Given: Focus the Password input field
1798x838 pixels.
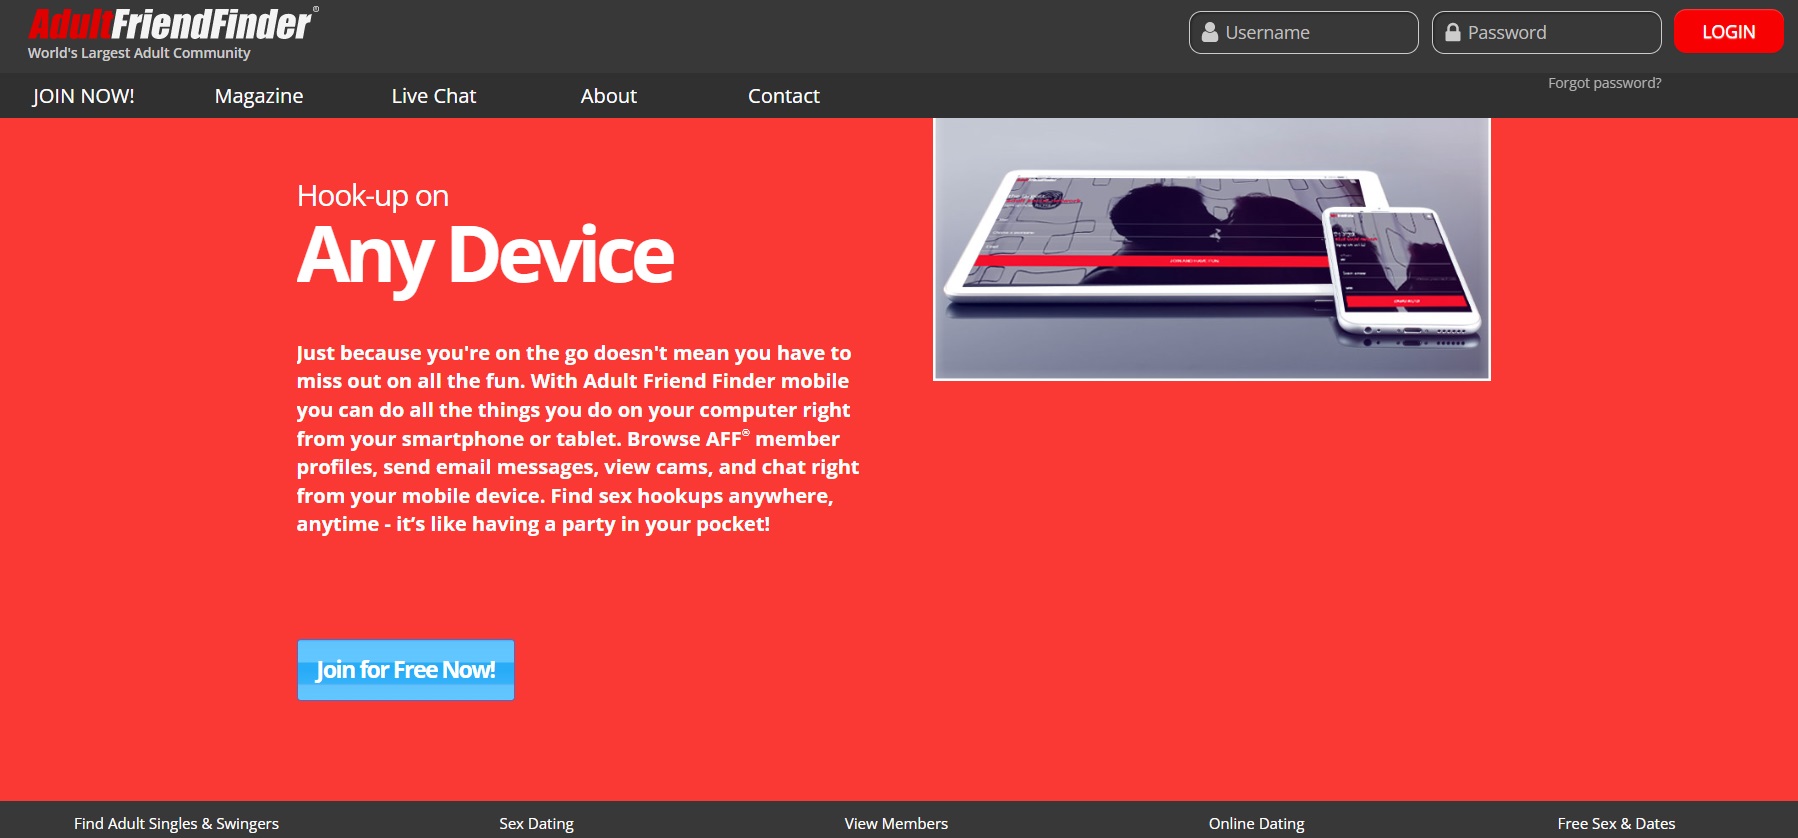Looking at the screenshot, I should click(x=1546, y=32).
